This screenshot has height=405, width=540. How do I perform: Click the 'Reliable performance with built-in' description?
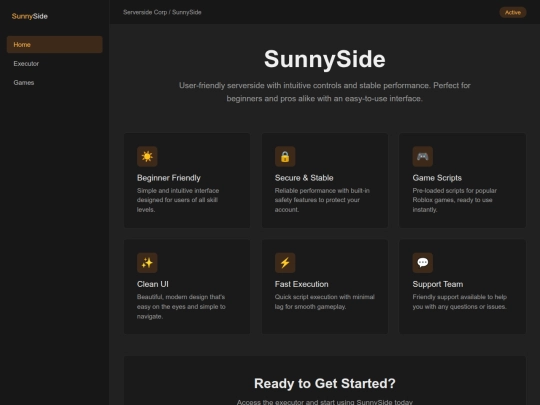pos(322,200)
